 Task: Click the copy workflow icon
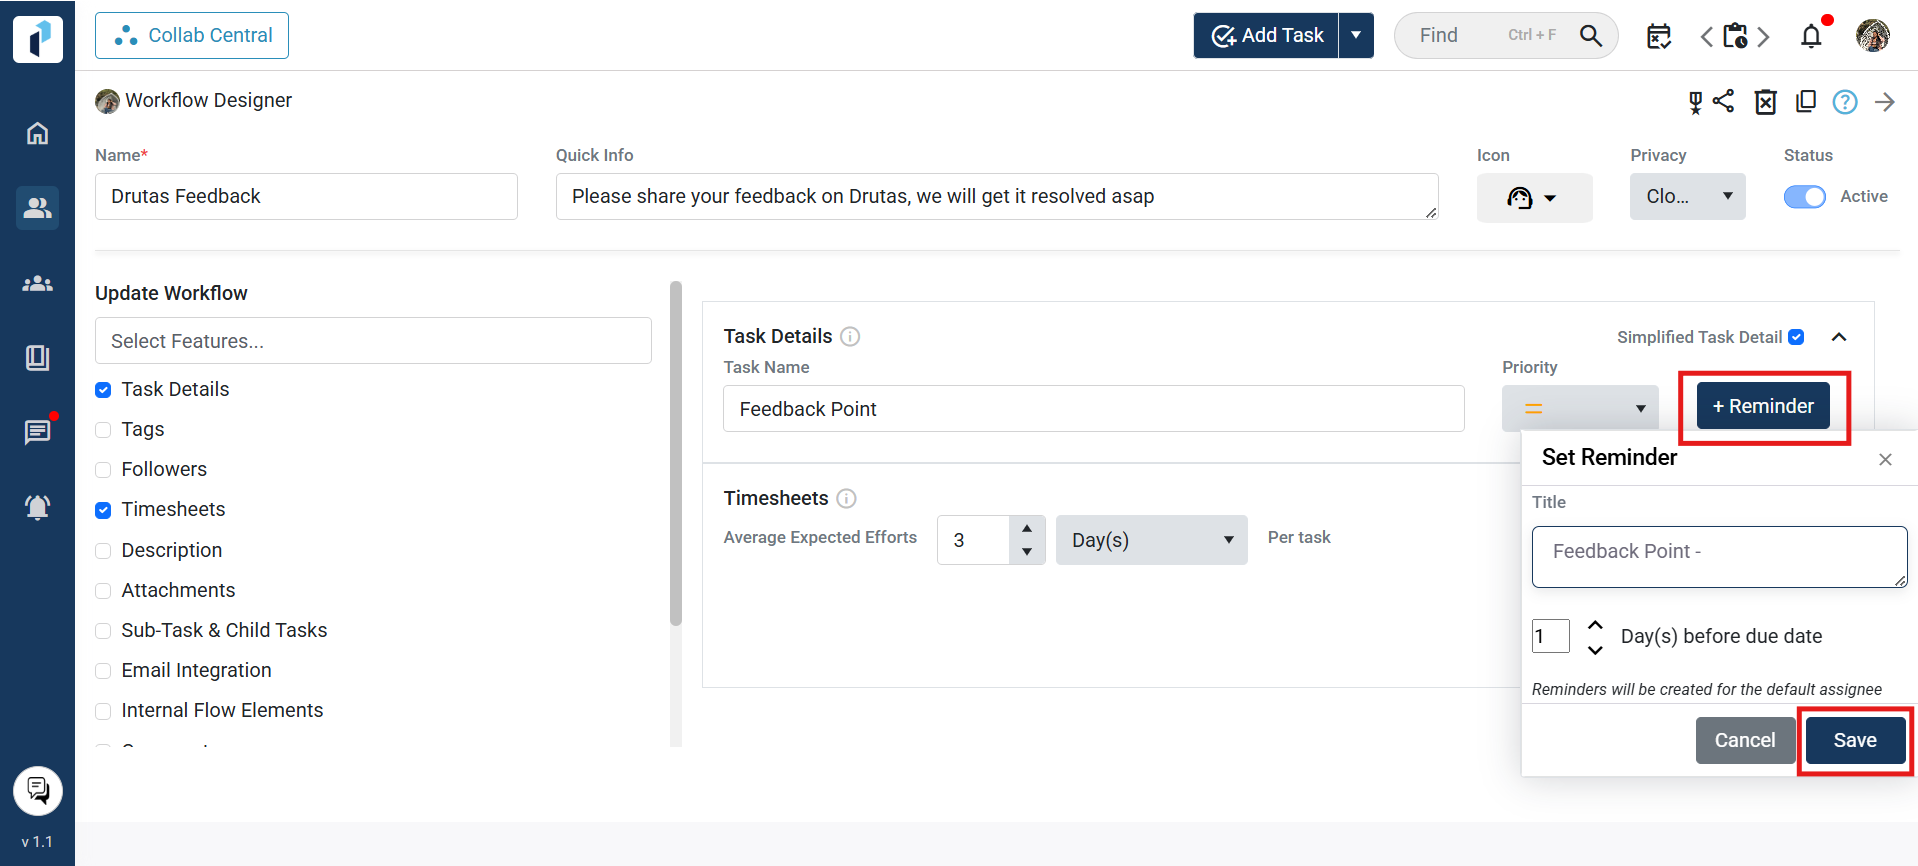click(x=1806, y=101)
